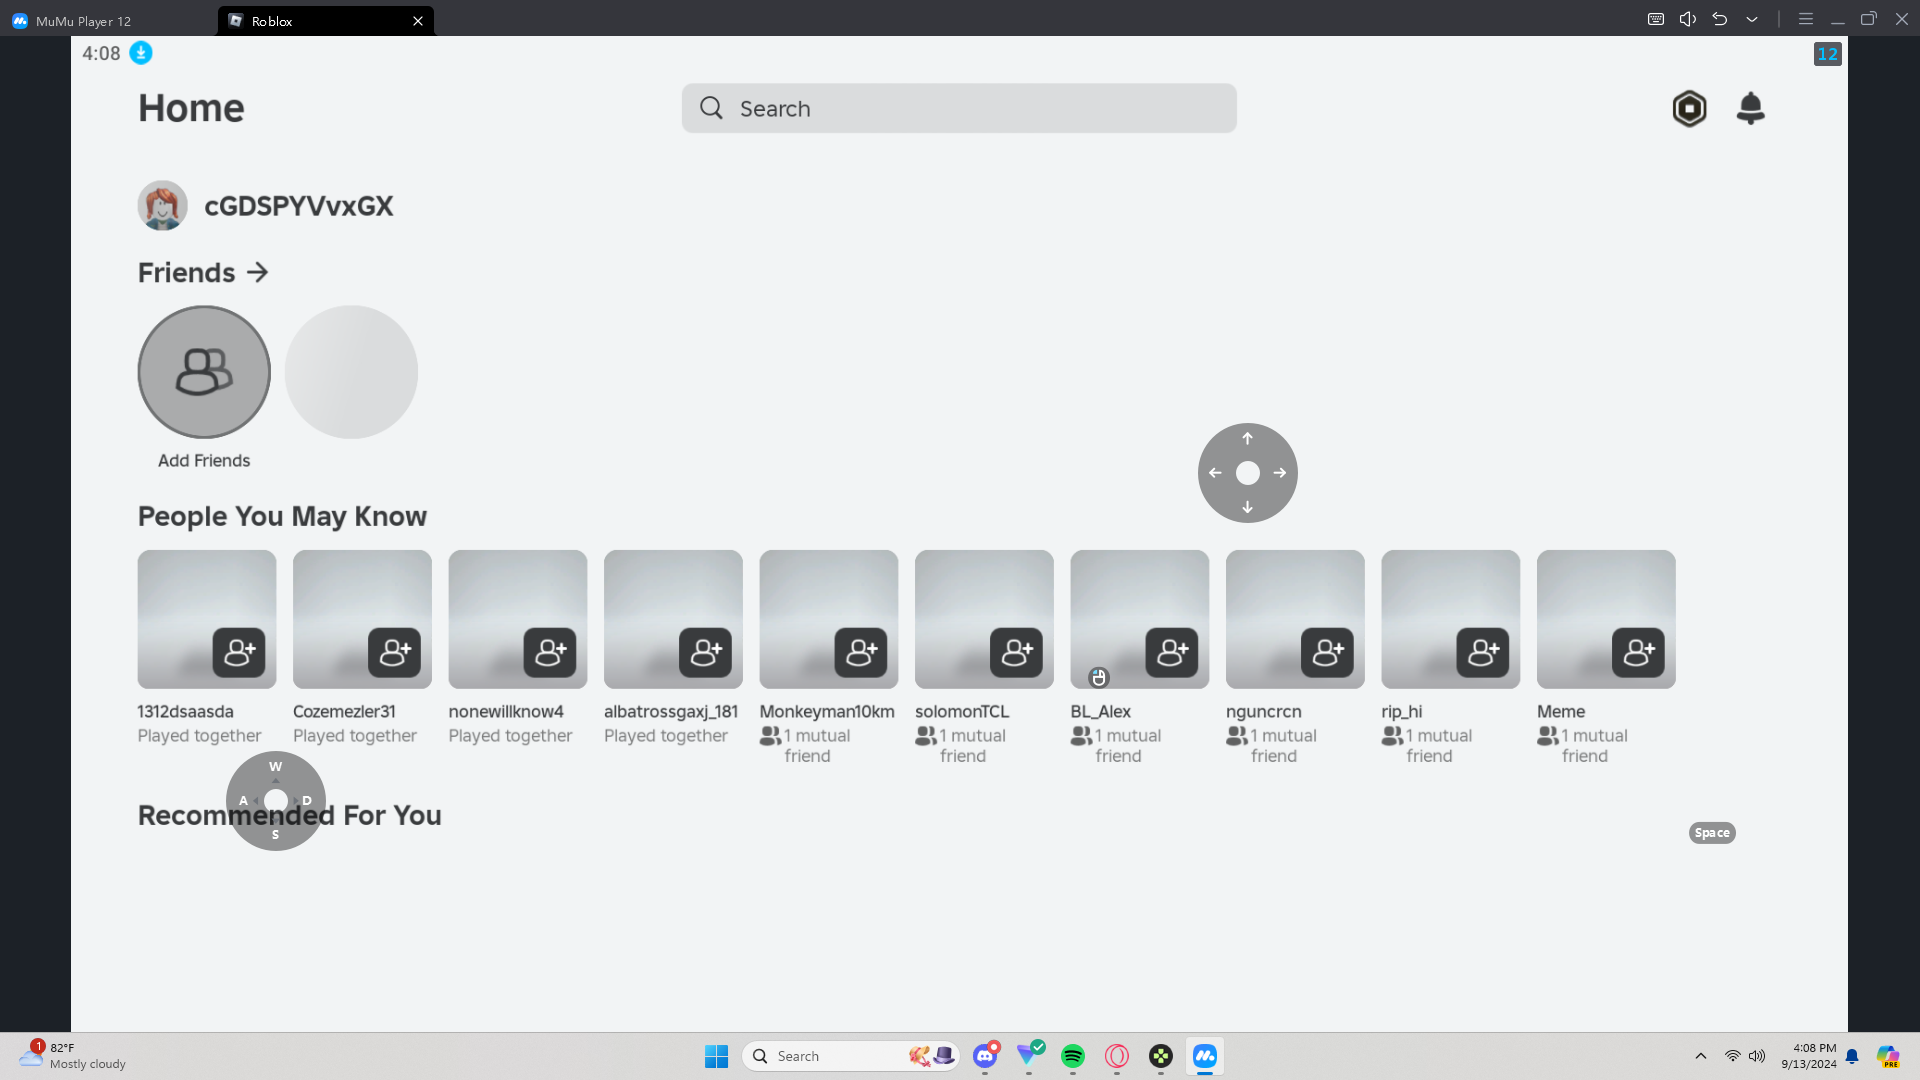Open the albatrossgaxj_181 avatar card
Image resolution: width=1920 pixels, height=1080 pixels.
[x=673, y=619]
